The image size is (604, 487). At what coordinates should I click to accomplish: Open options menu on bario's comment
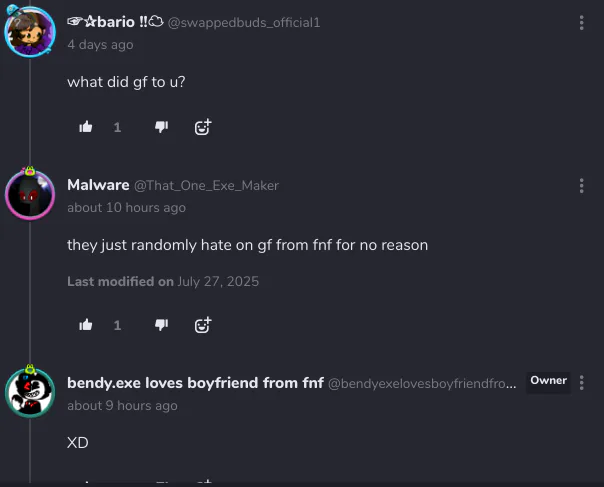pyautogui.click(x=581, y=23)
